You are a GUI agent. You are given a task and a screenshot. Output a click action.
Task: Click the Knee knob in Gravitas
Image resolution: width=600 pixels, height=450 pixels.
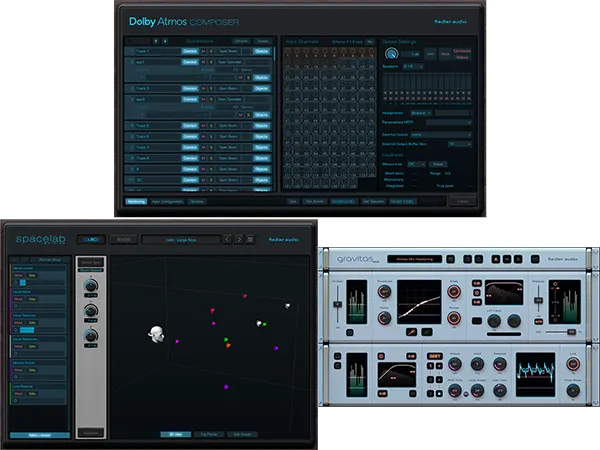[454, 292]
